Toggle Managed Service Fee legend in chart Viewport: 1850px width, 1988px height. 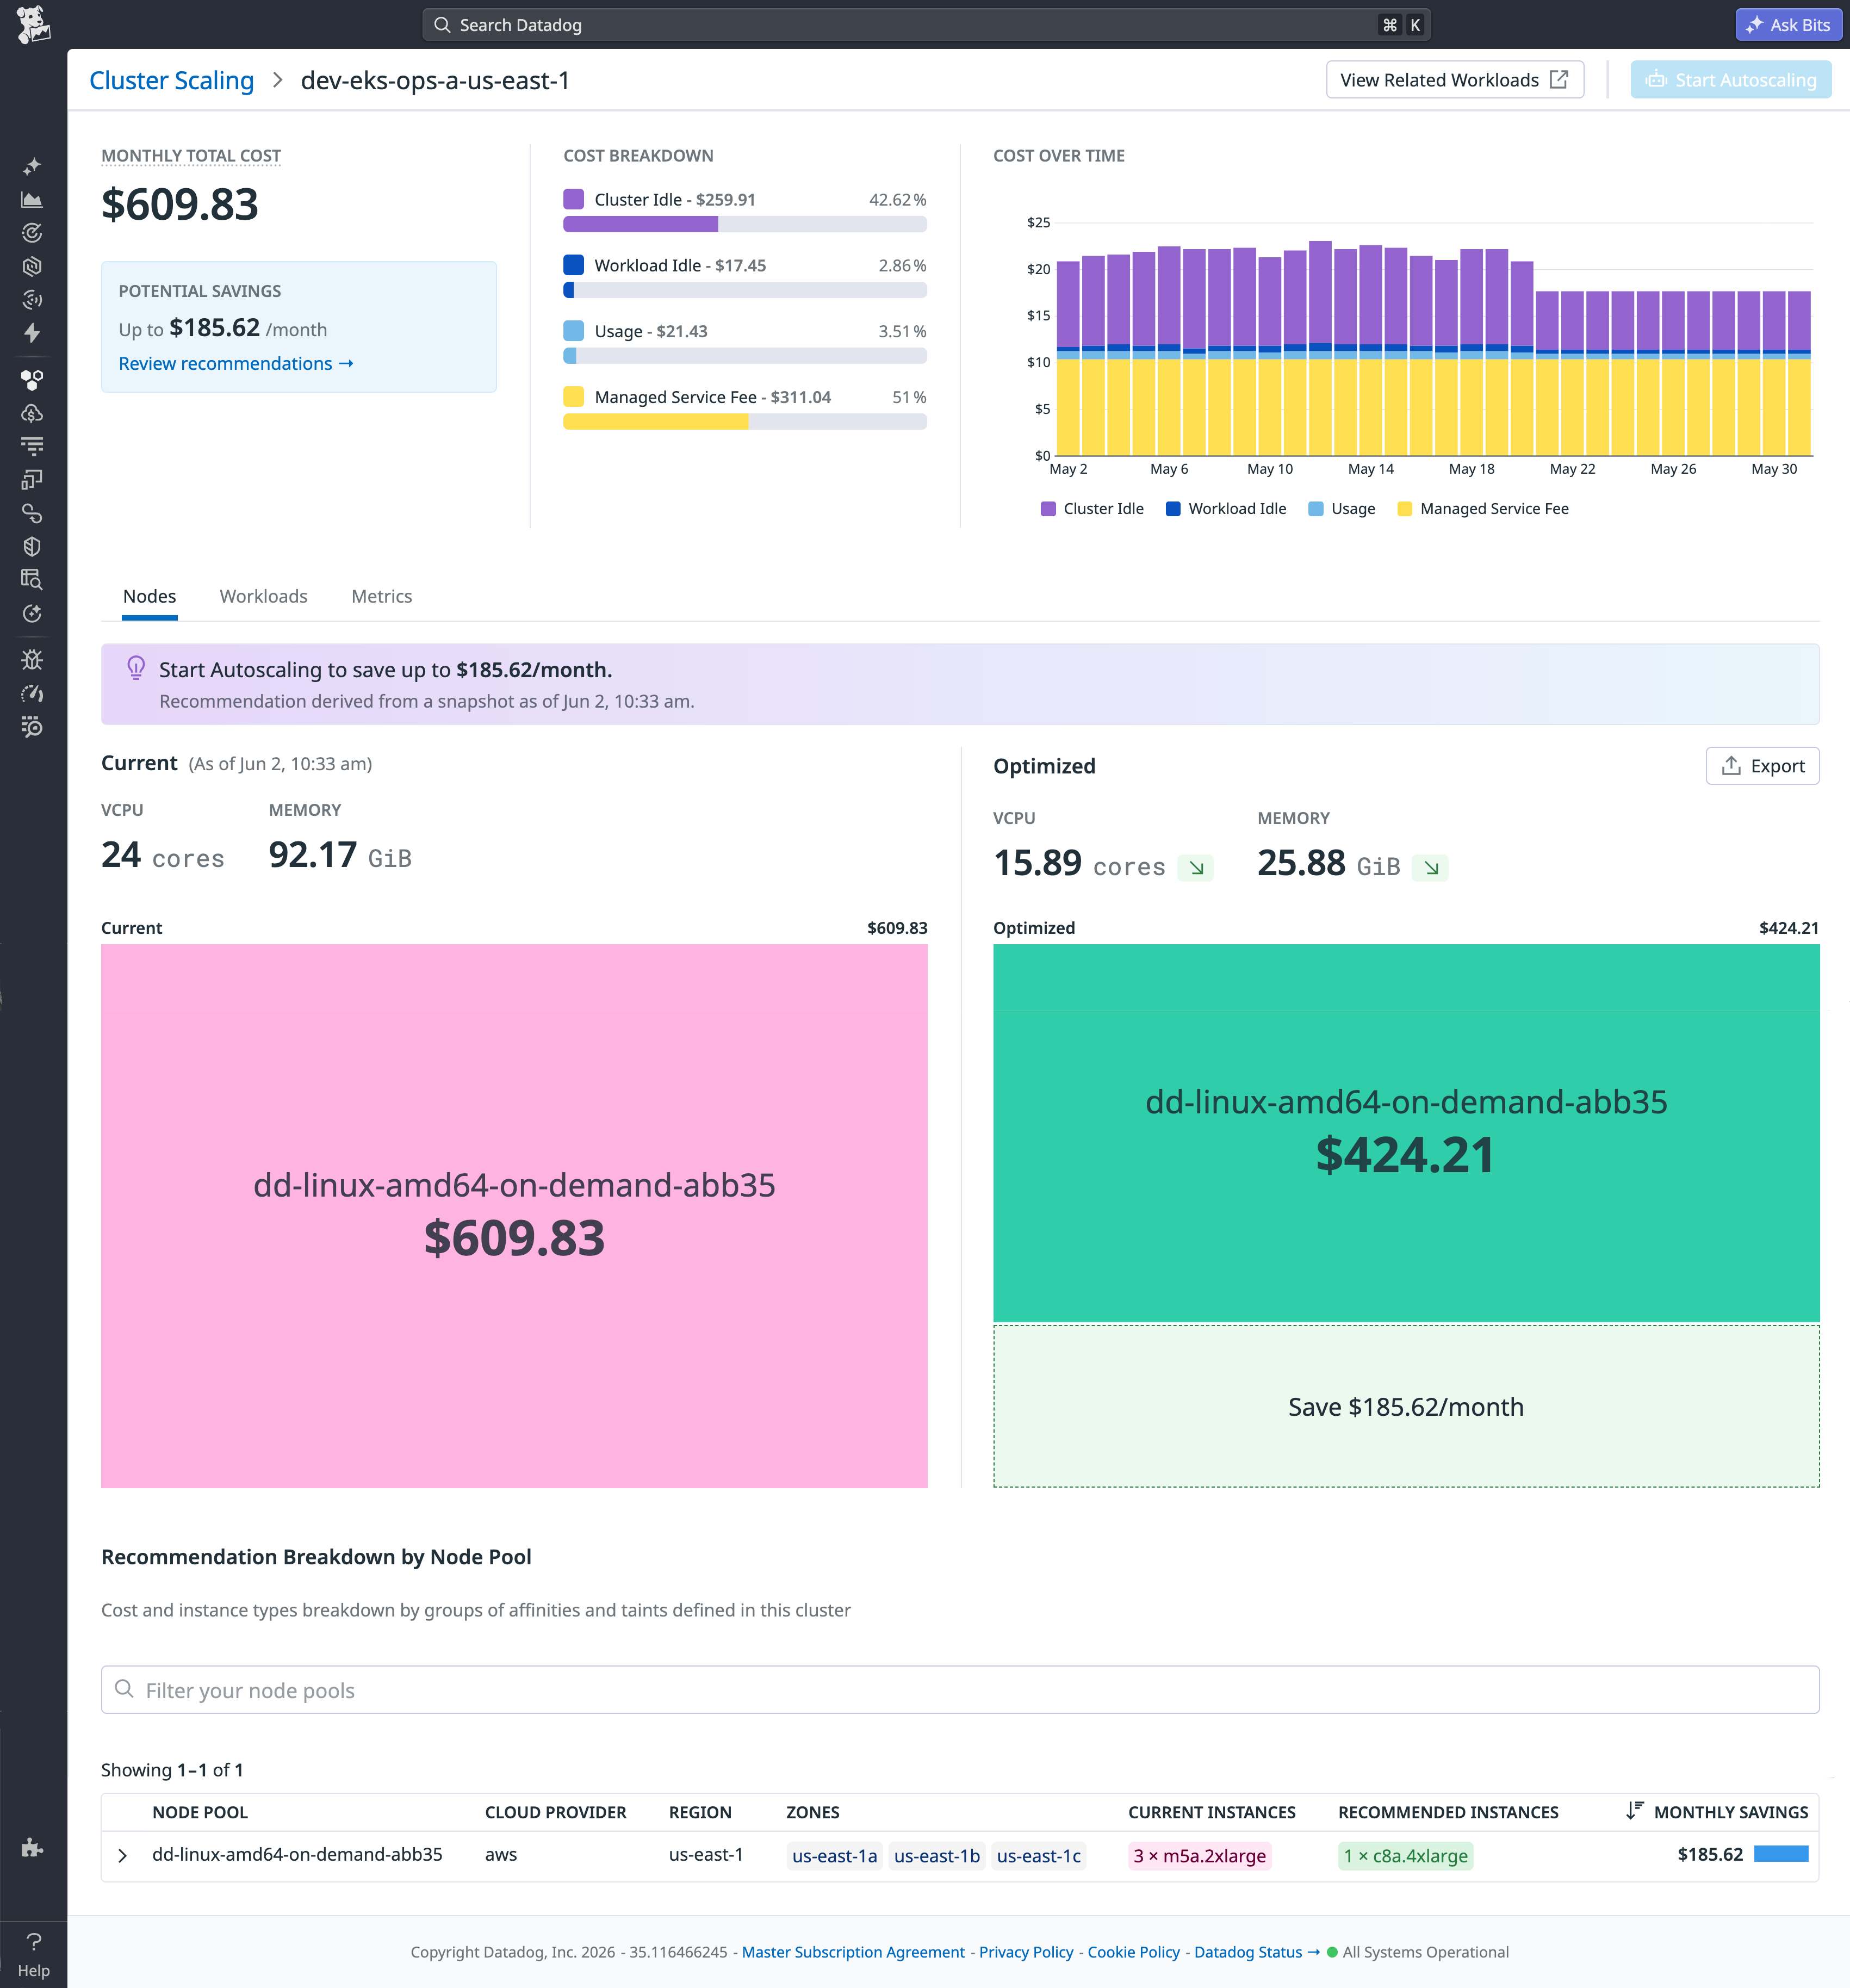pos(1483,509)
